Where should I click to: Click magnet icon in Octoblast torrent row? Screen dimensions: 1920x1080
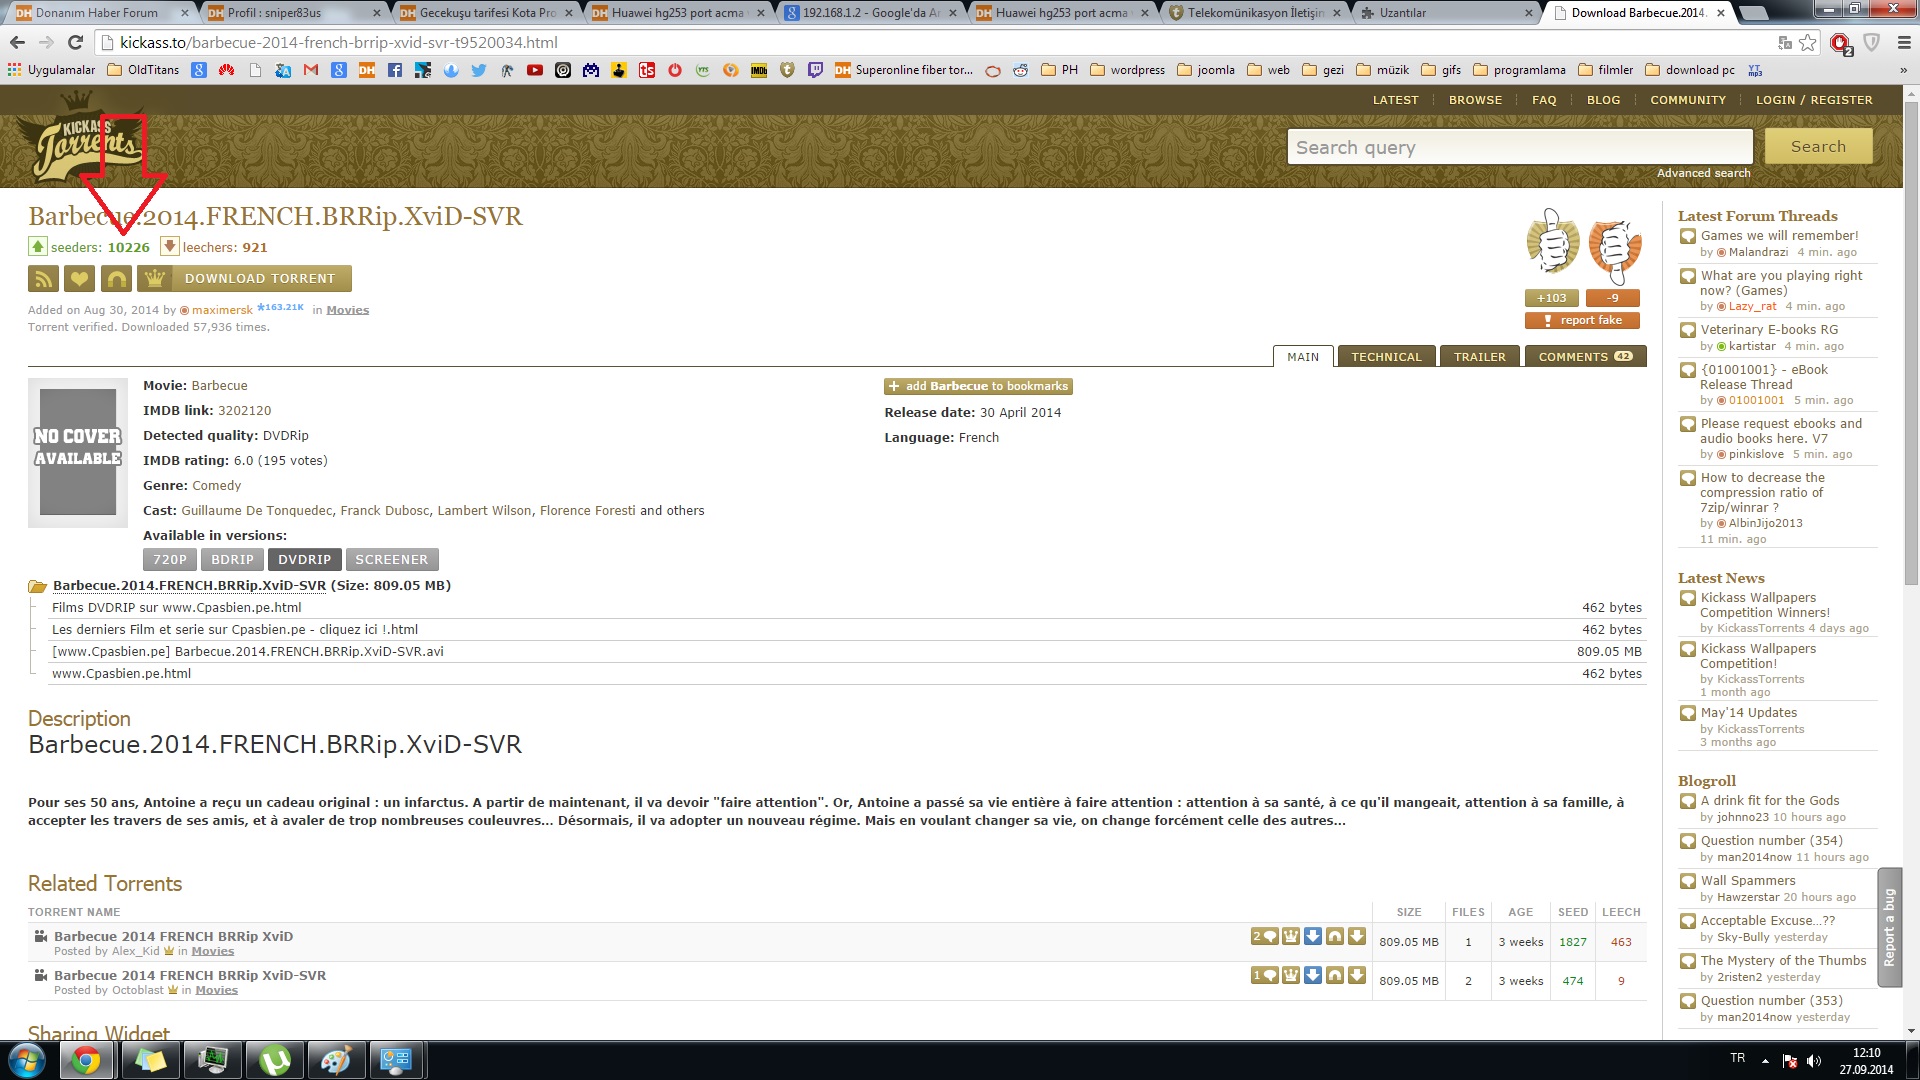coord(1335,976)
